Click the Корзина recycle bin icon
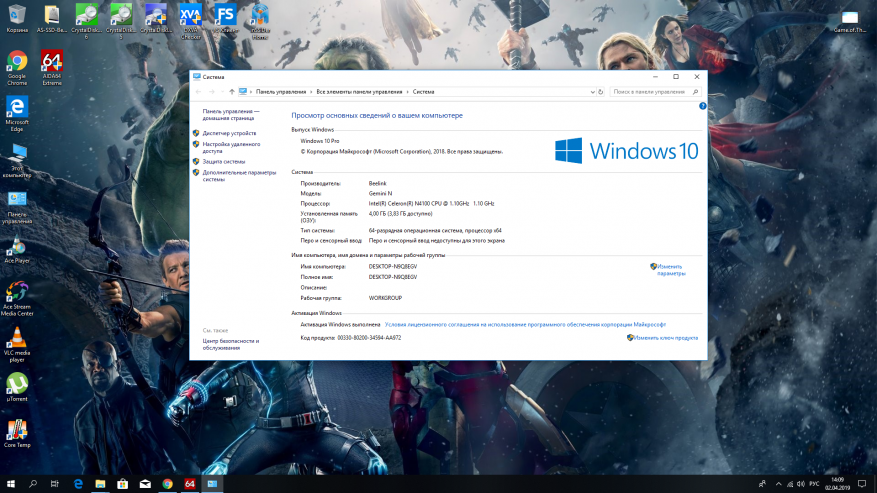This screenshot has height=493, width=877. [17, 15]
